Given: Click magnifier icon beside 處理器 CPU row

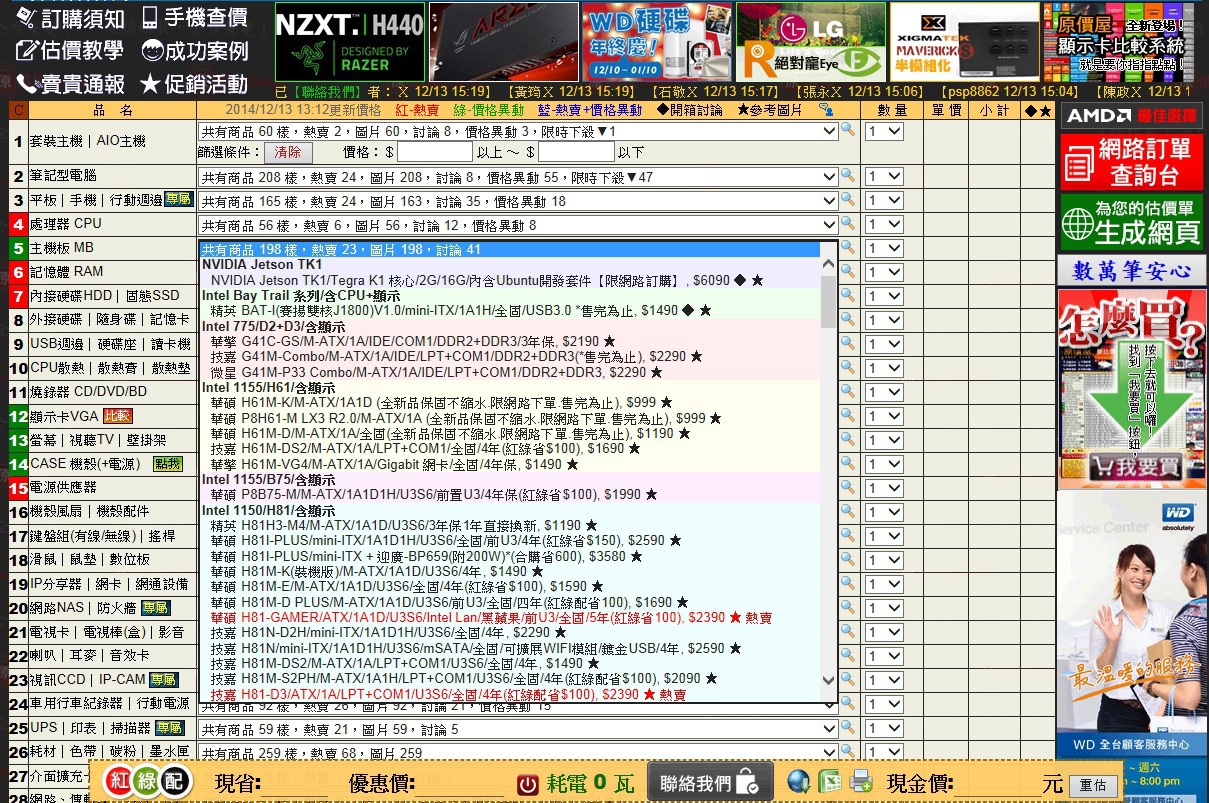Looking at the screenshot, I should coord(848,225).
